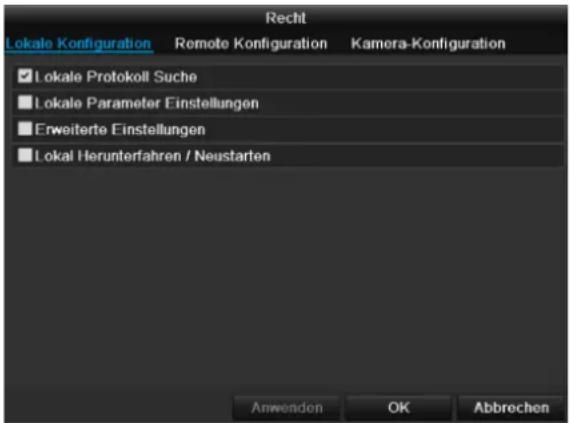This screenshot has height=423, width=570.
Task: Switch to the Remote Konfiguration tab
Action: point(251,44)
